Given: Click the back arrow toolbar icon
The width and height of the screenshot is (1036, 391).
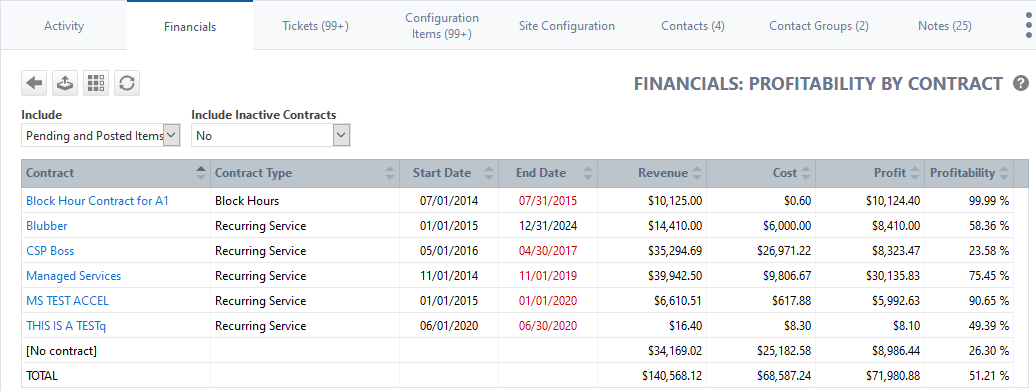Looking at the screenshot, I should pyautogui.click(x=34, y=83).
